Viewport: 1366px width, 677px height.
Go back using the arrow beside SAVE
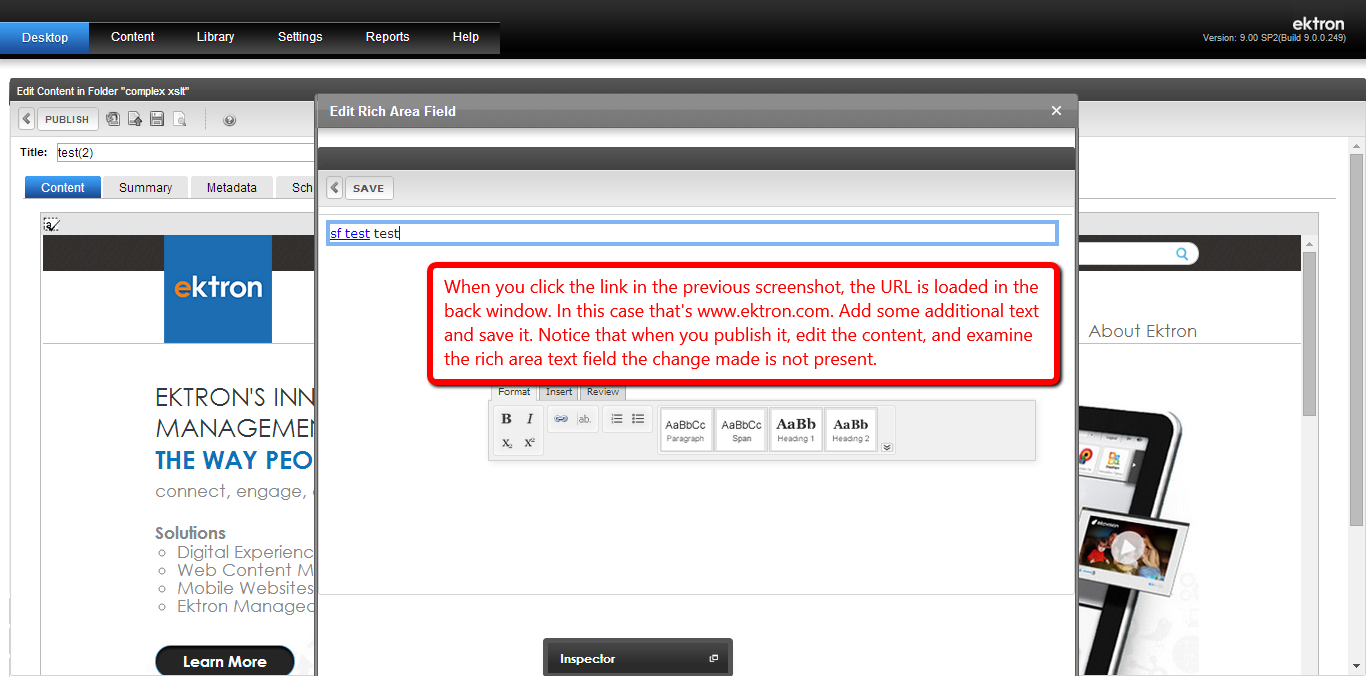click(x=335, y=188)
